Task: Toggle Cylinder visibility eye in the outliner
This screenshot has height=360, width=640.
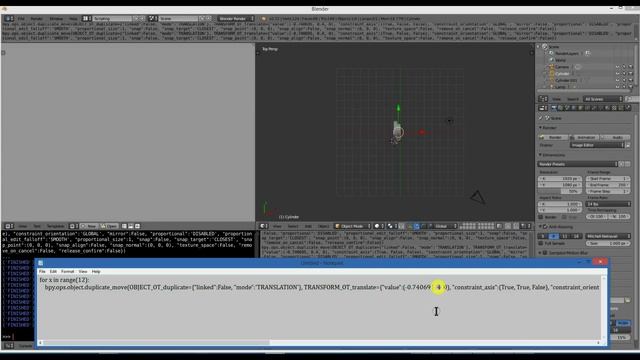Action: click(x=618, y=74)
